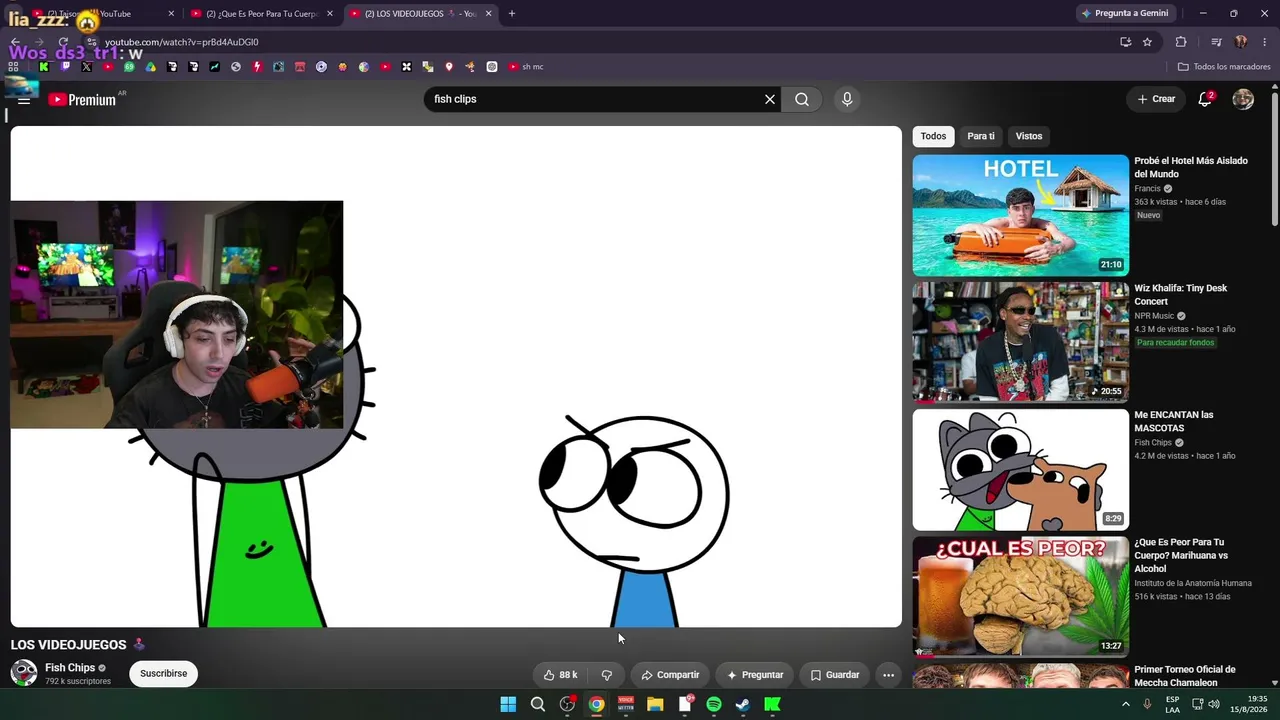Start voice search with the microphone
The width and height of the screenshot is (1280, 720).
click(x=847, y=99)
